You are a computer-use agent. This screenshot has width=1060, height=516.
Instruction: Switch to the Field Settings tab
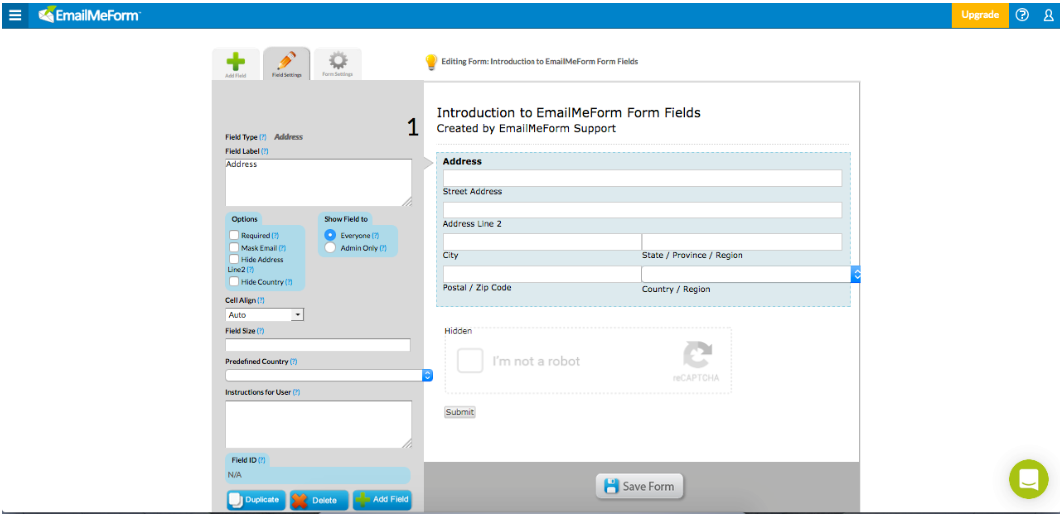(287, 64)
